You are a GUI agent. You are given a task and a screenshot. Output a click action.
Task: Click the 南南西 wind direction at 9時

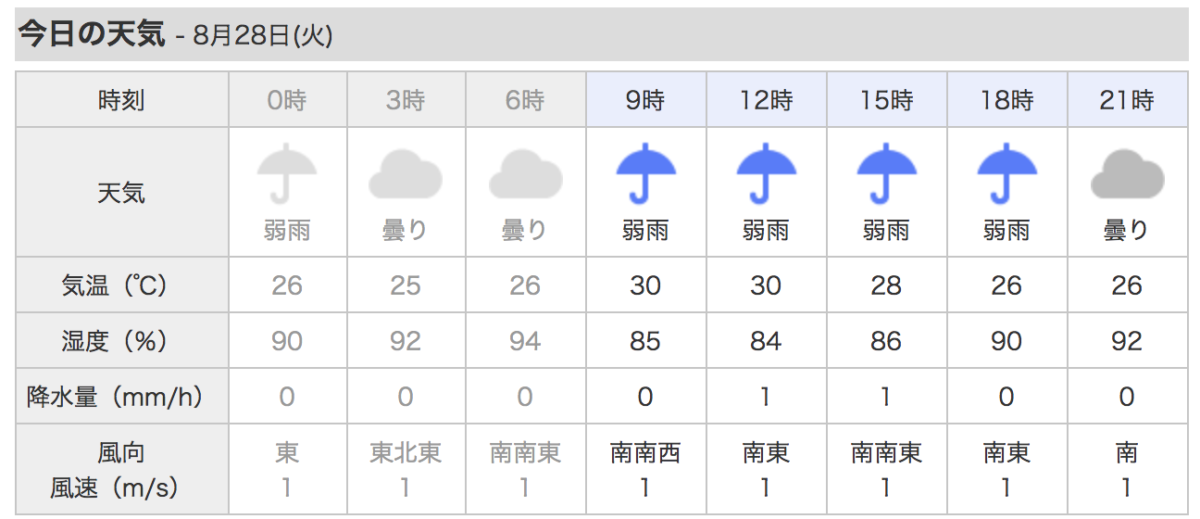click(645, 453)
